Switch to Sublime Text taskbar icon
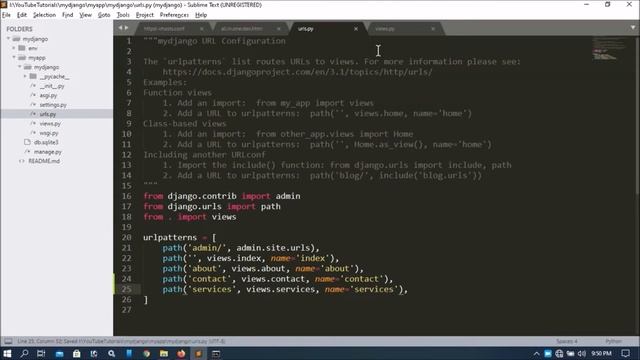This screenshot has width=640, height=360. pos(198,353)
